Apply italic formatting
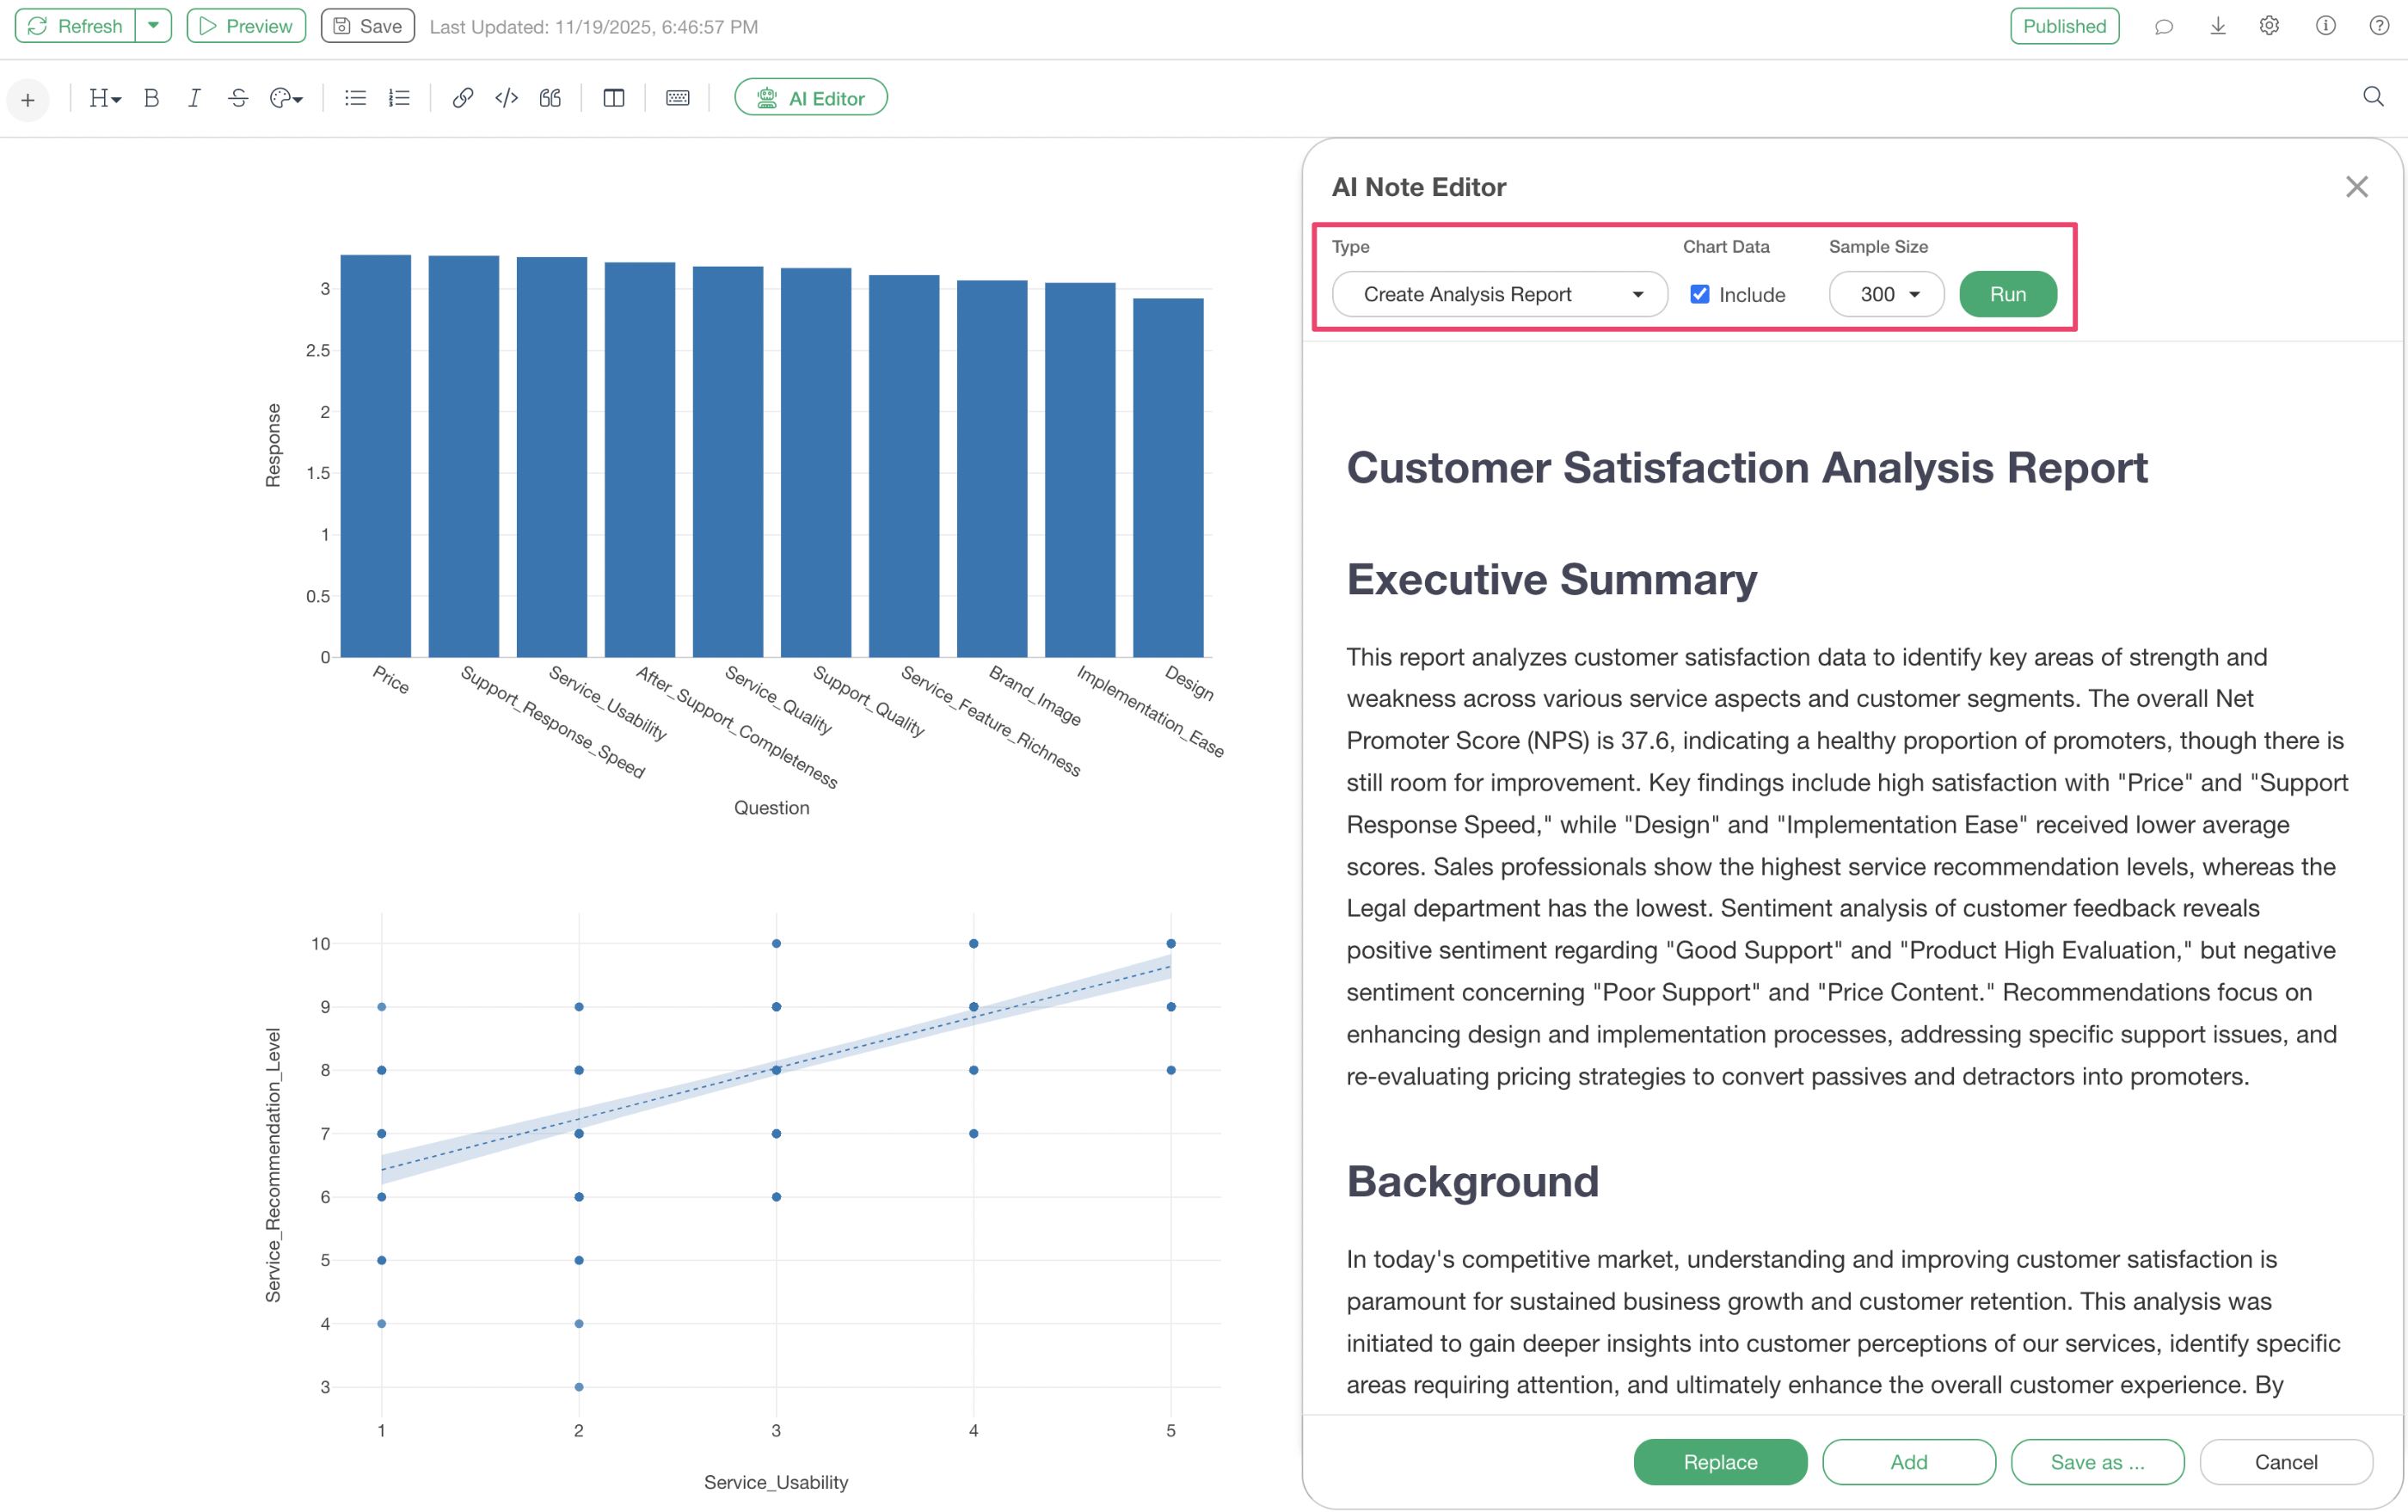This screenshot has width=2408, height=1512. coord(194,98)
